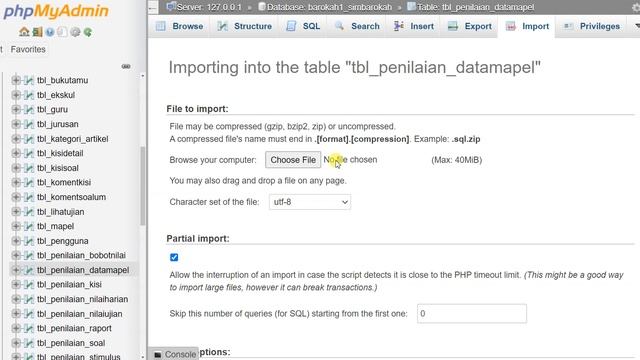Click the log out door icon

click(37, 32)
